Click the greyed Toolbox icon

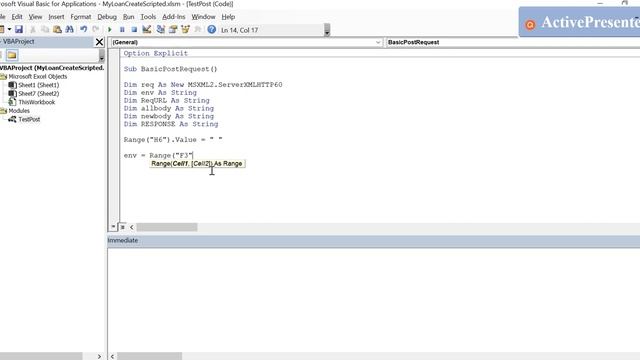point(198,29)
